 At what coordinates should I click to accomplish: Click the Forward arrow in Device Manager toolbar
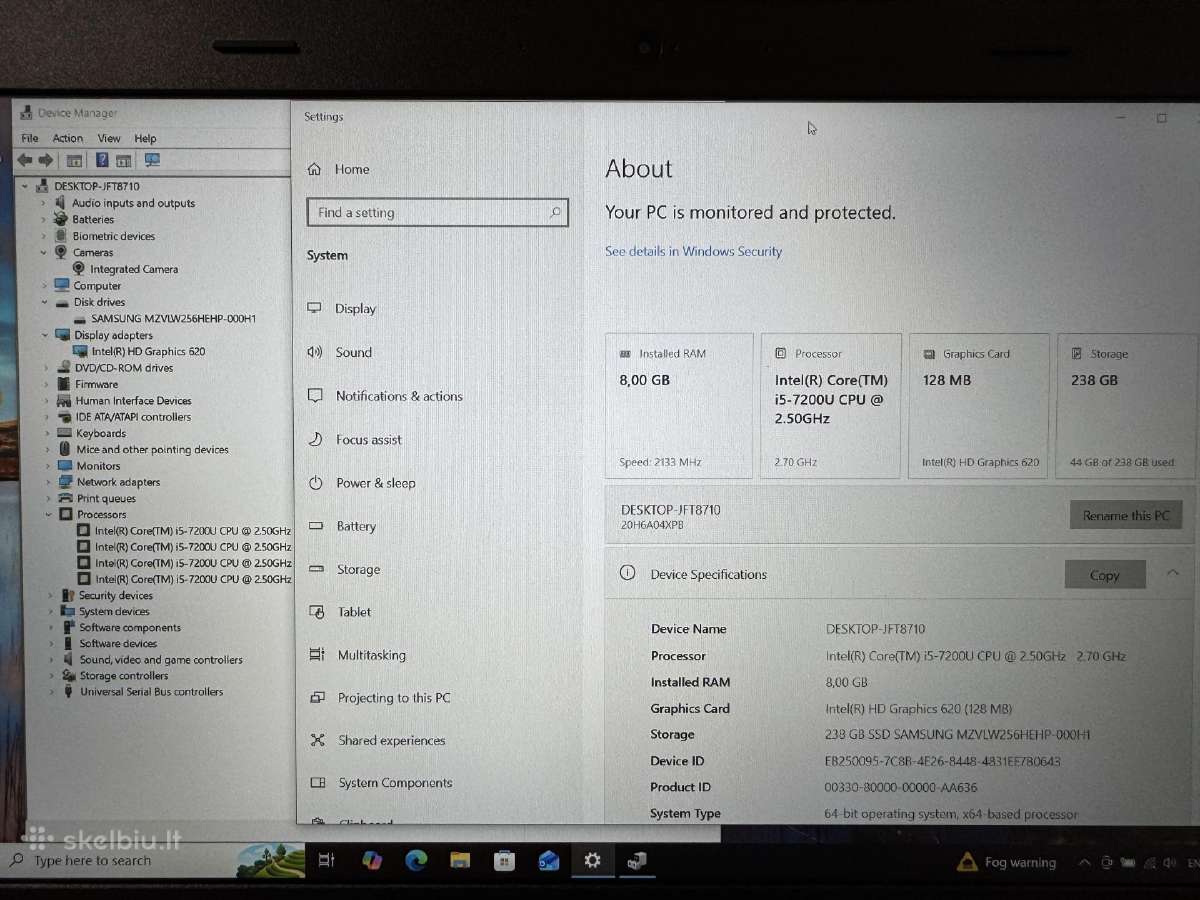46,160
